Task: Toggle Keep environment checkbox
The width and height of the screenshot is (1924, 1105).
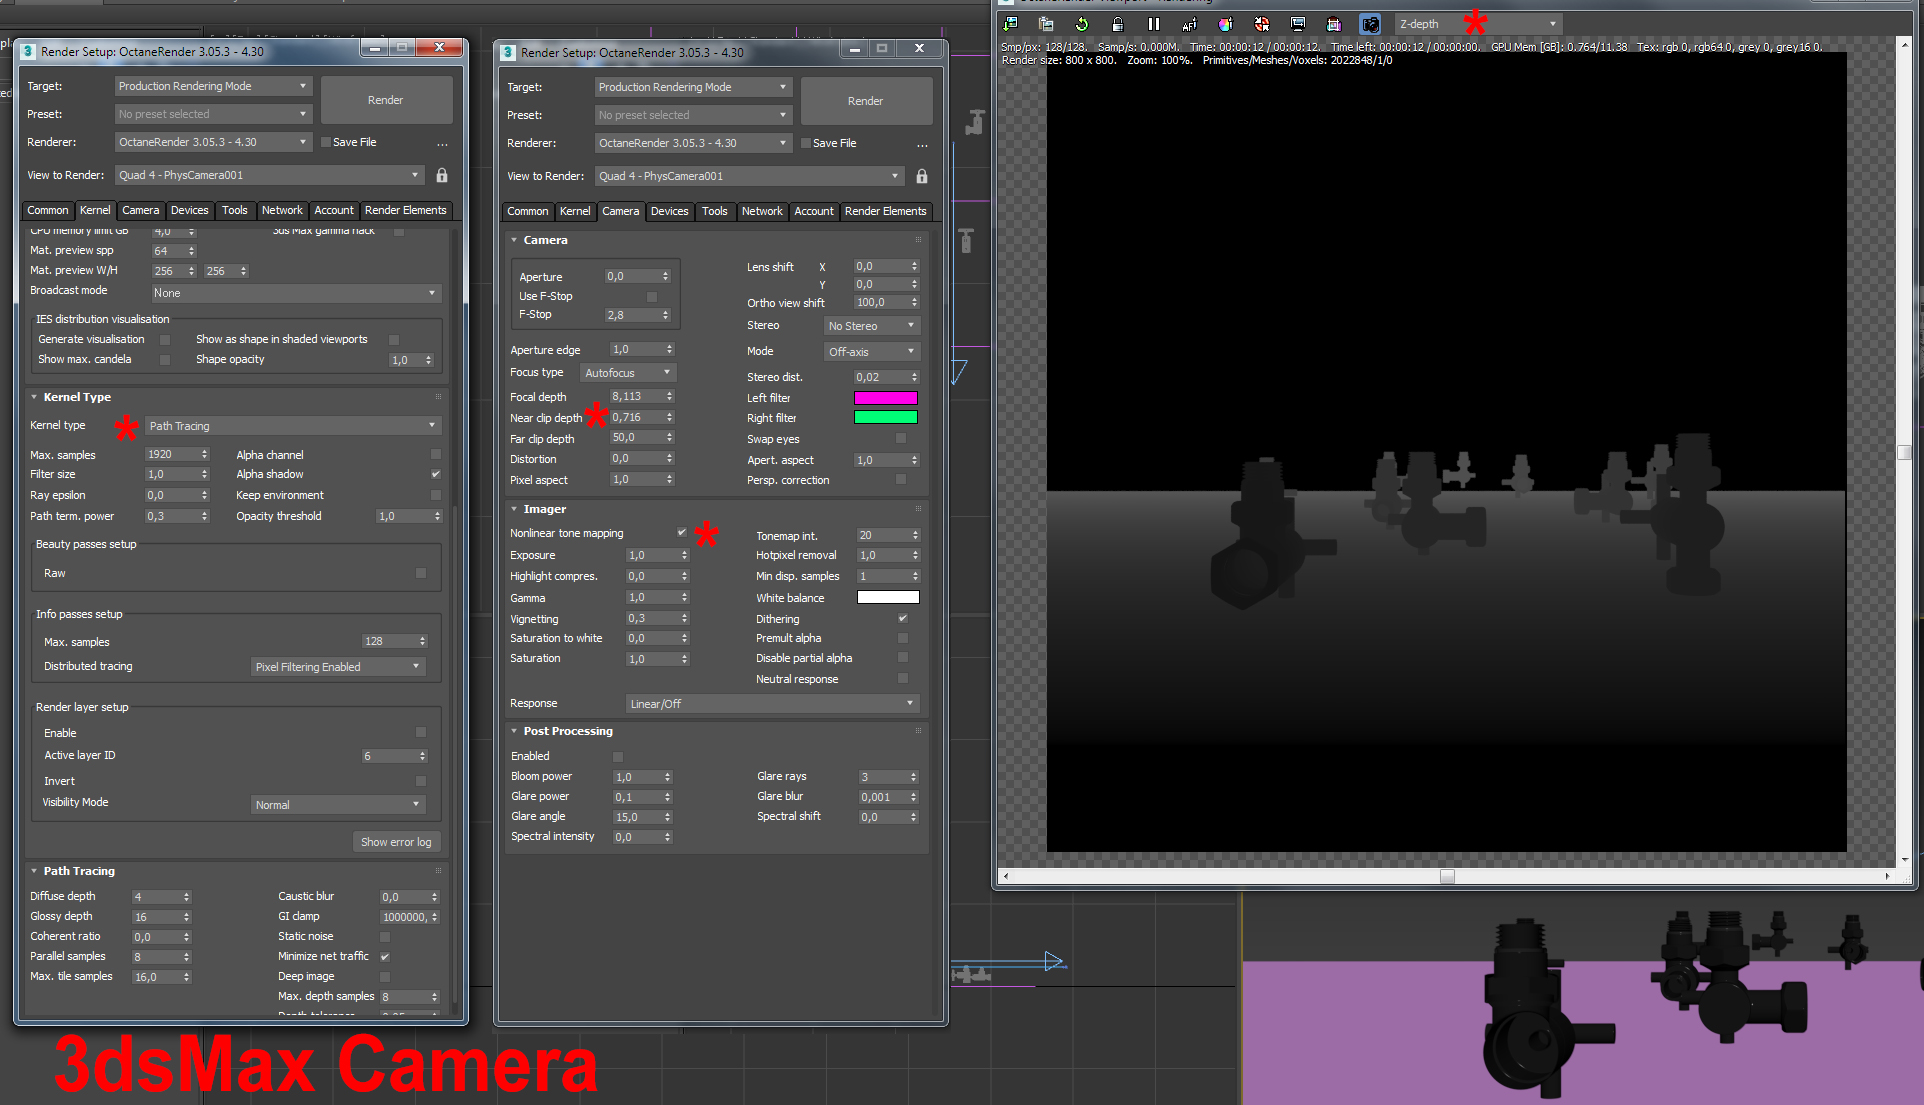Action: click(x=436, y=495)
